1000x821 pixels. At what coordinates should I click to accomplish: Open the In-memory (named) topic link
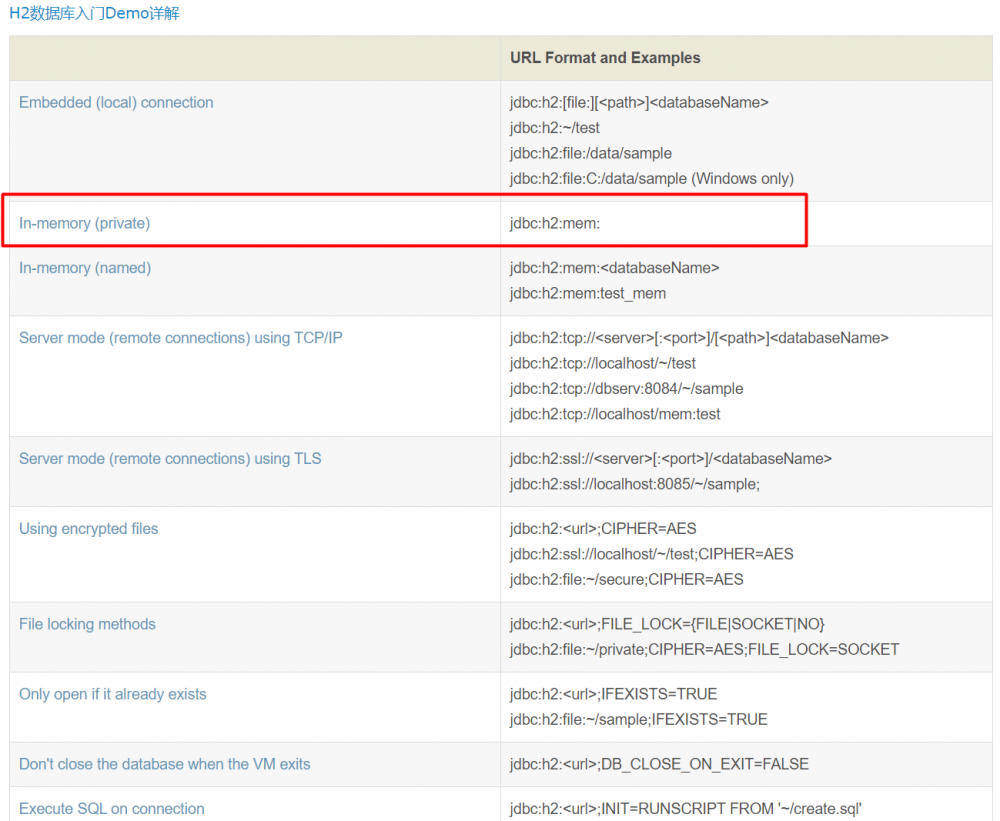85,268
